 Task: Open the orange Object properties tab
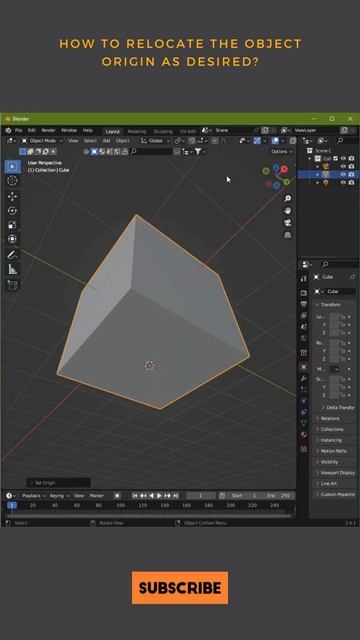(304, 367)
